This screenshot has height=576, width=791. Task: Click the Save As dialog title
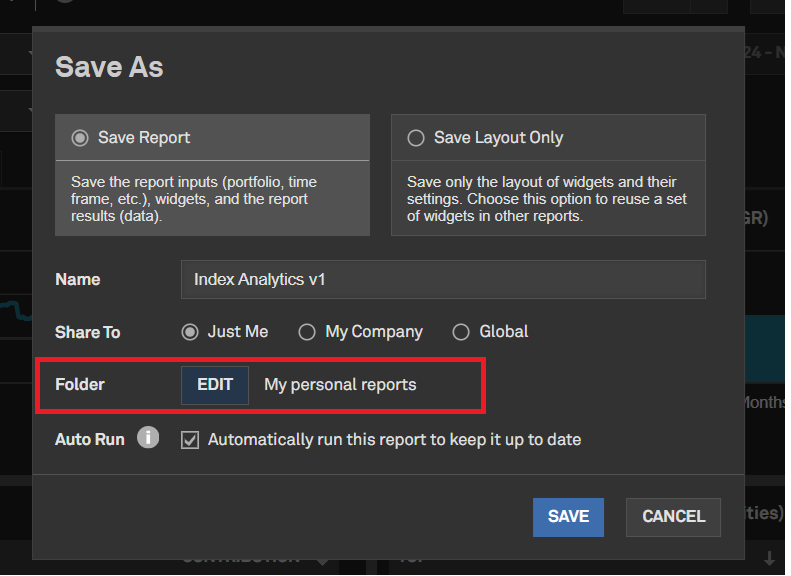109,67
